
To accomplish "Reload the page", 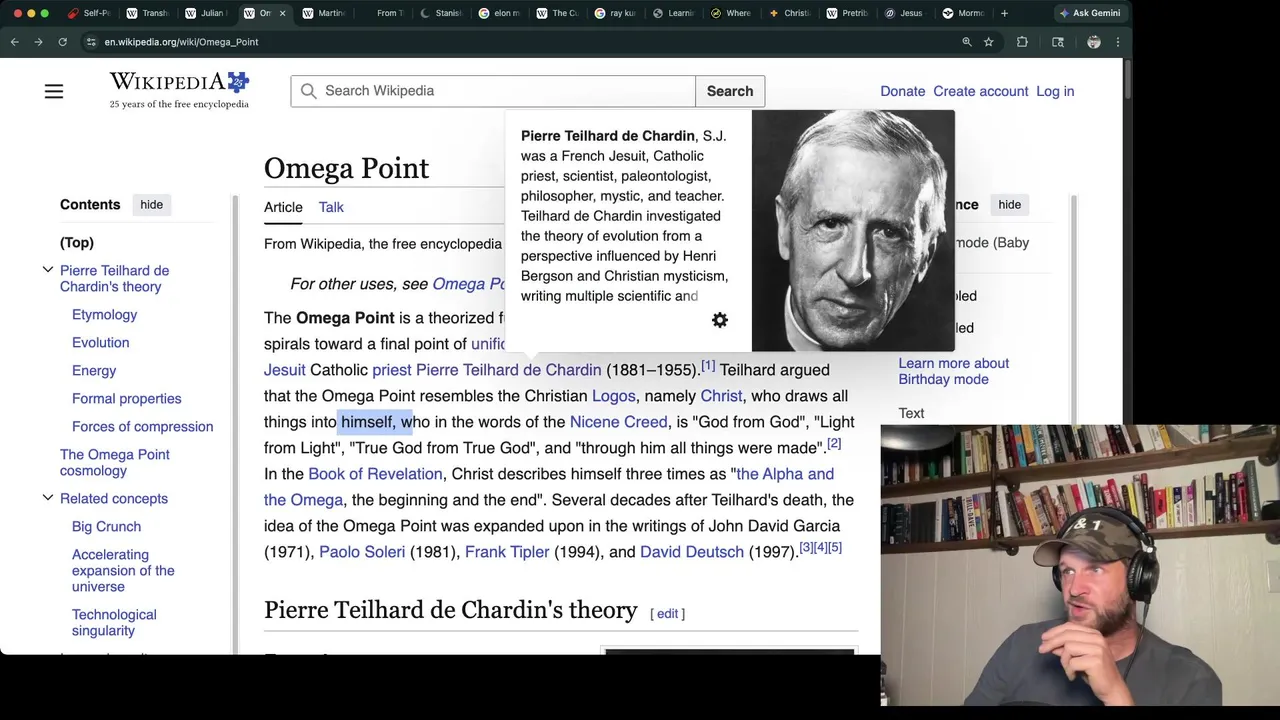I will pos(62,42).
